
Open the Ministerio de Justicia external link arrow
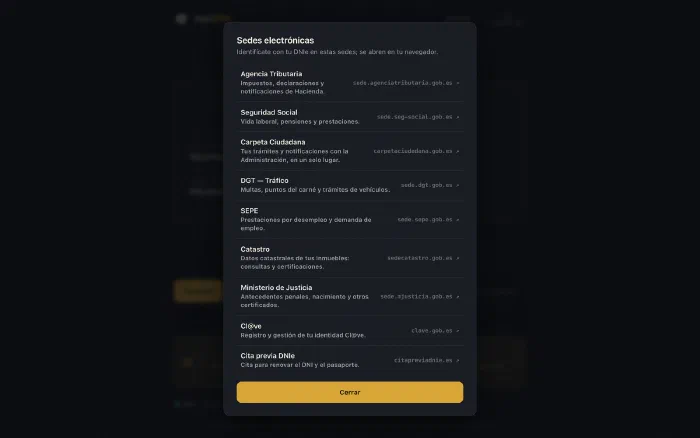(x=458, y=296)
